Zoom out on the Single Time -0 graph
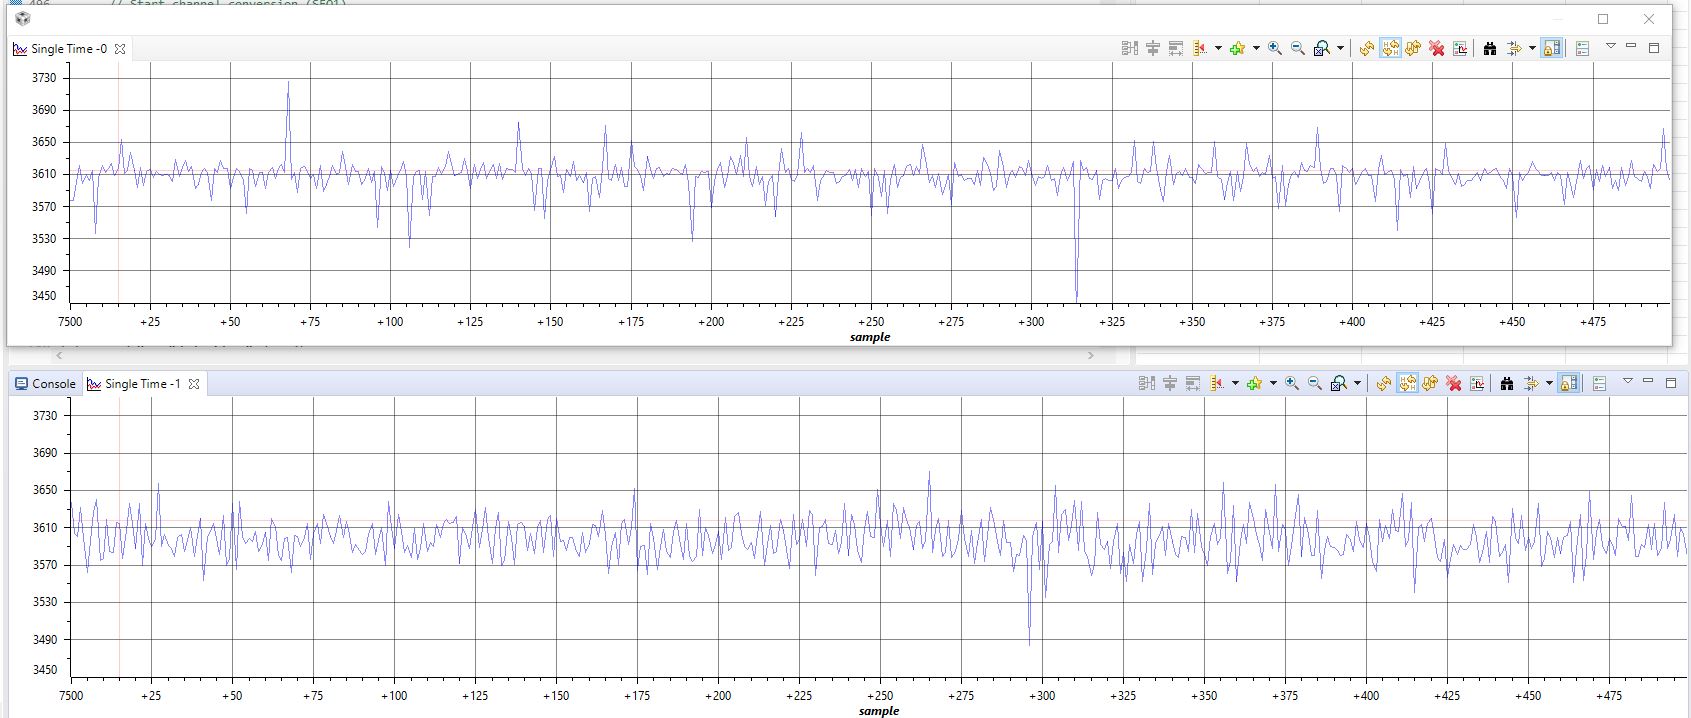This screenshot has height=718, width=1691. tap(1298, 48)
